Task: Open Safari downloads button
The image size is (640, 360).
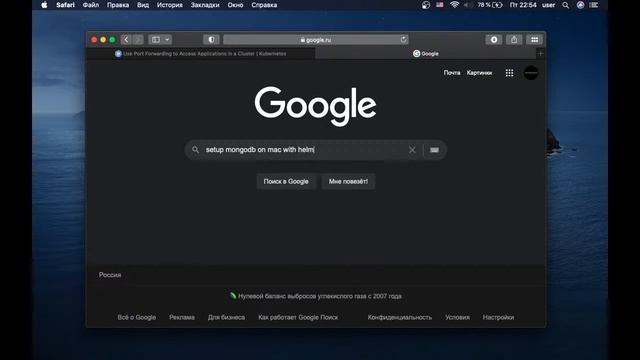Action: 494,40
